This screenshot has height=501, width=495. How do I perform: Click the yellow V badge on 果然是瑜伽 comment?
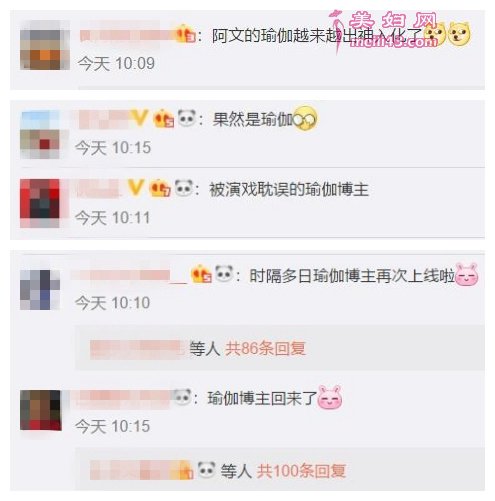coord(139,118)
